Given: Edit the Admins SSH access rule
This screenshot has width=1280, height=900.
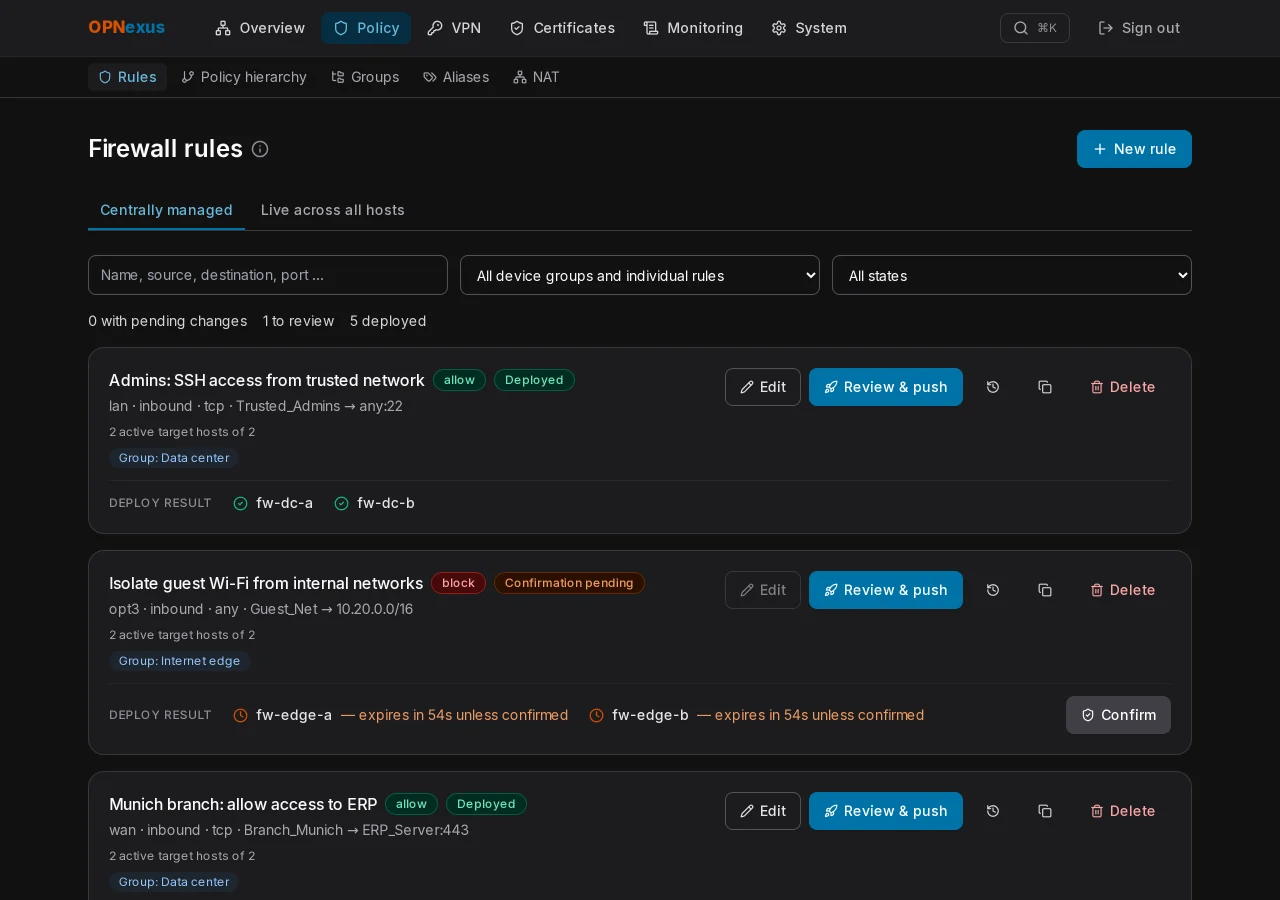Looking at the screenshot, I should click(763, 387).
